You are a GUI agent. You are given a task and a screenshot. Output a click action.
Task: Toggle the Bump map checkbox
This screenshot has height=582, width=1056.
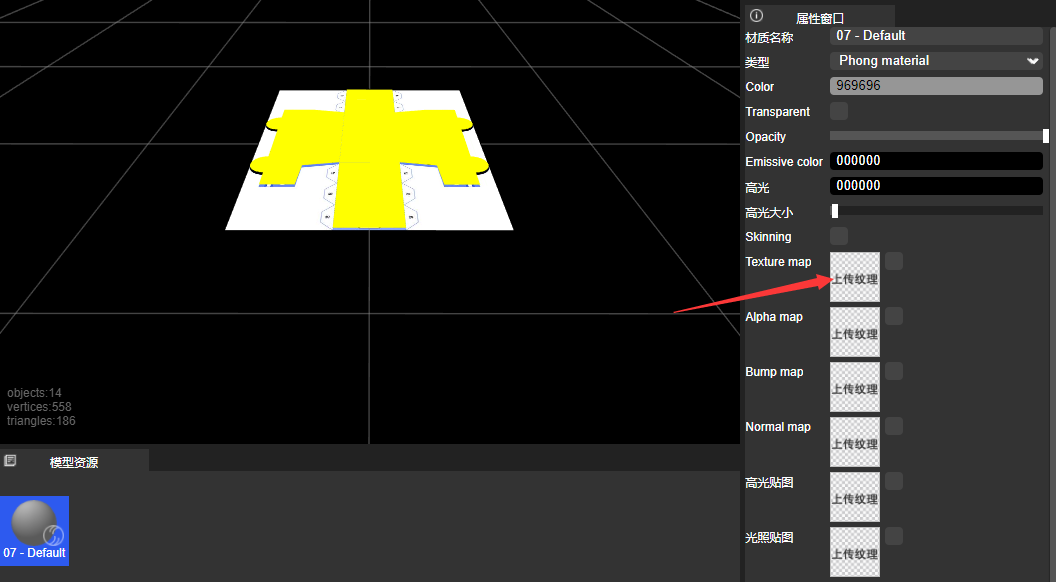coord(894,371)
